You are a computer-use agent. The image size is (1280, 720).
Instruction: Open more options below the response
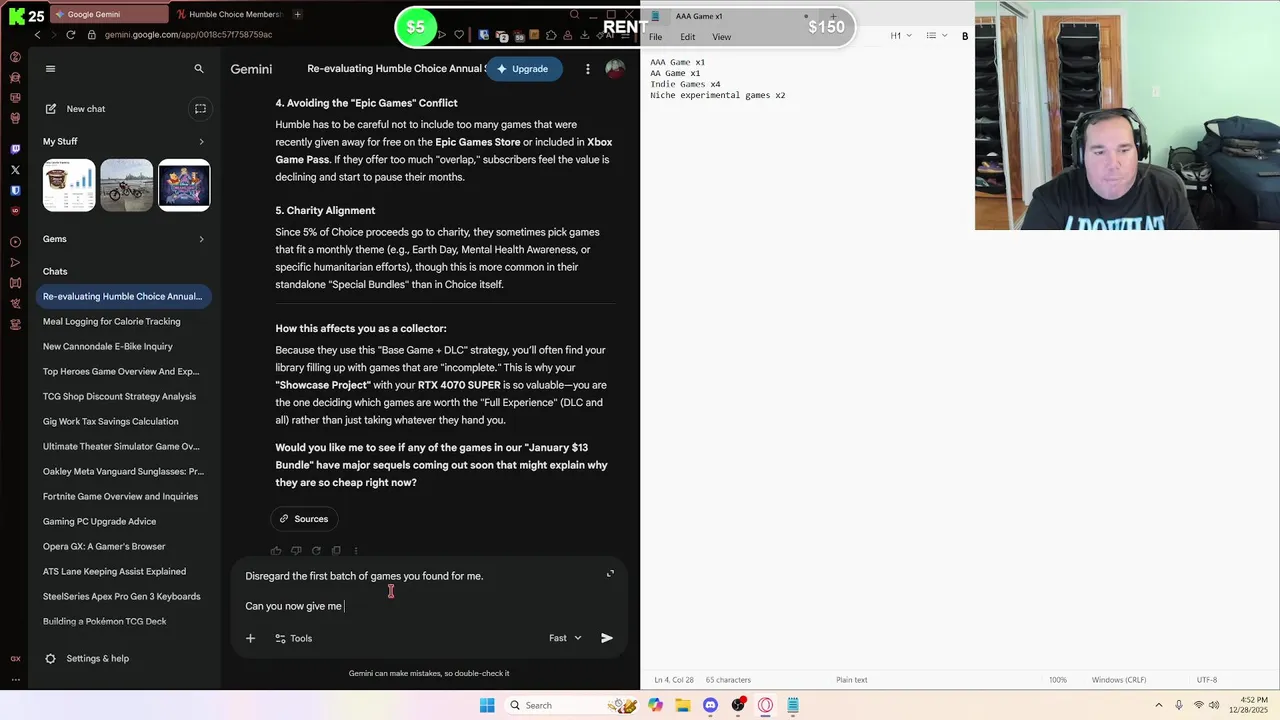pos(356,551)
